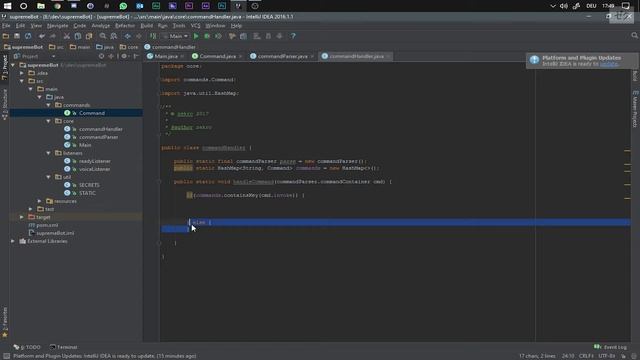Image resolution: width=640 pixels, height=360 pixels.
Task: Open the Navigate menu
Action: pyautogui.click(x=58, y=26)
